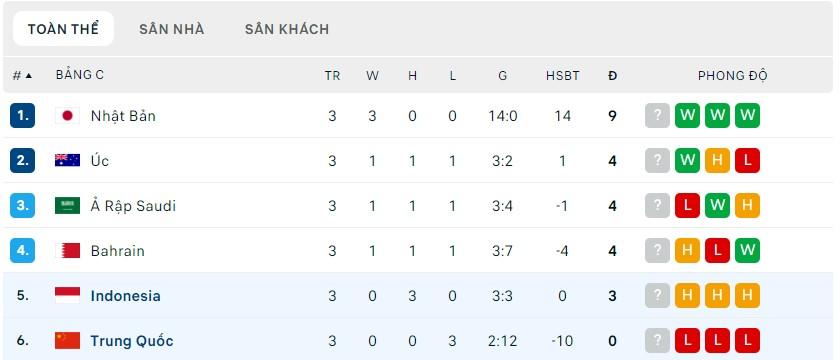Click the Bahrain flag icon
Screen dimensions: 840x360
click(x=68, y=250)
